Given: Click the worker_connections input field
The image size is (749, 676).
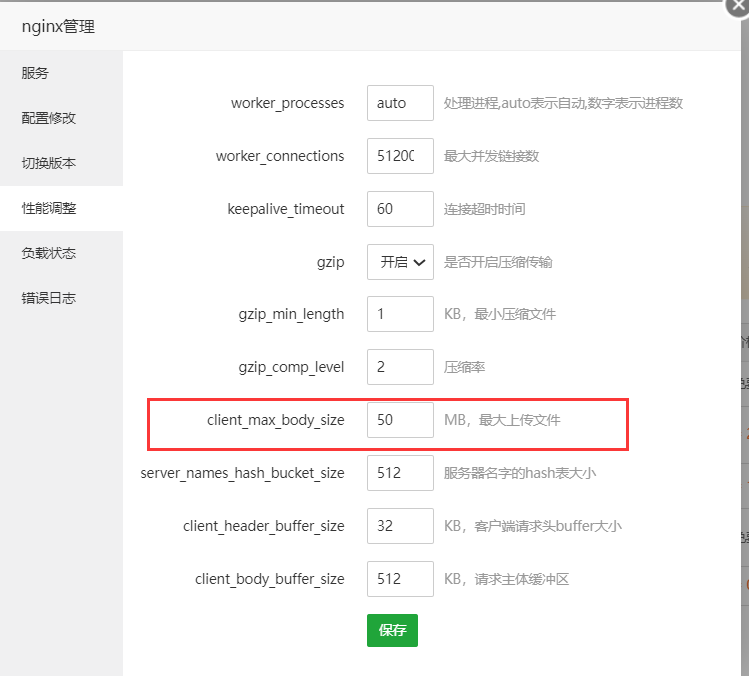Looking at the screenshot, I should [400, 156].
